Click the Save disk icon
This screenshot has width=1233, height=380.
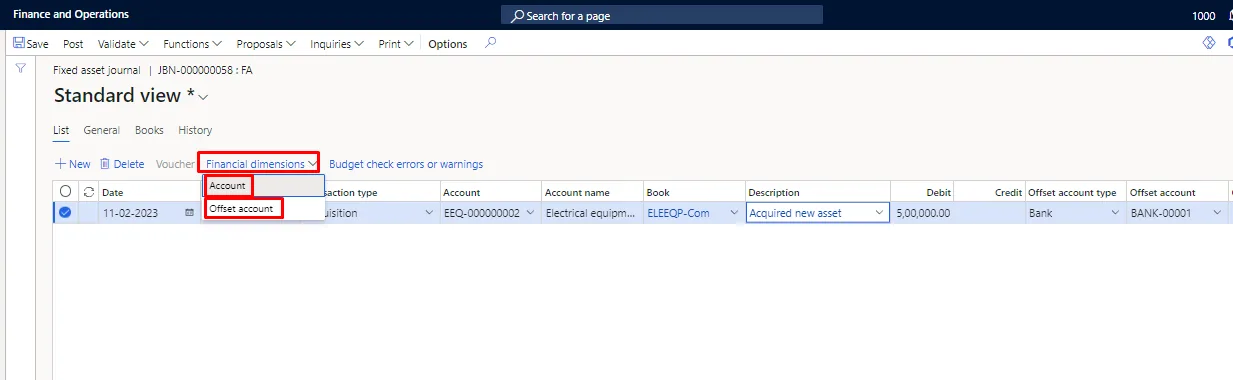tap(18, 44)
